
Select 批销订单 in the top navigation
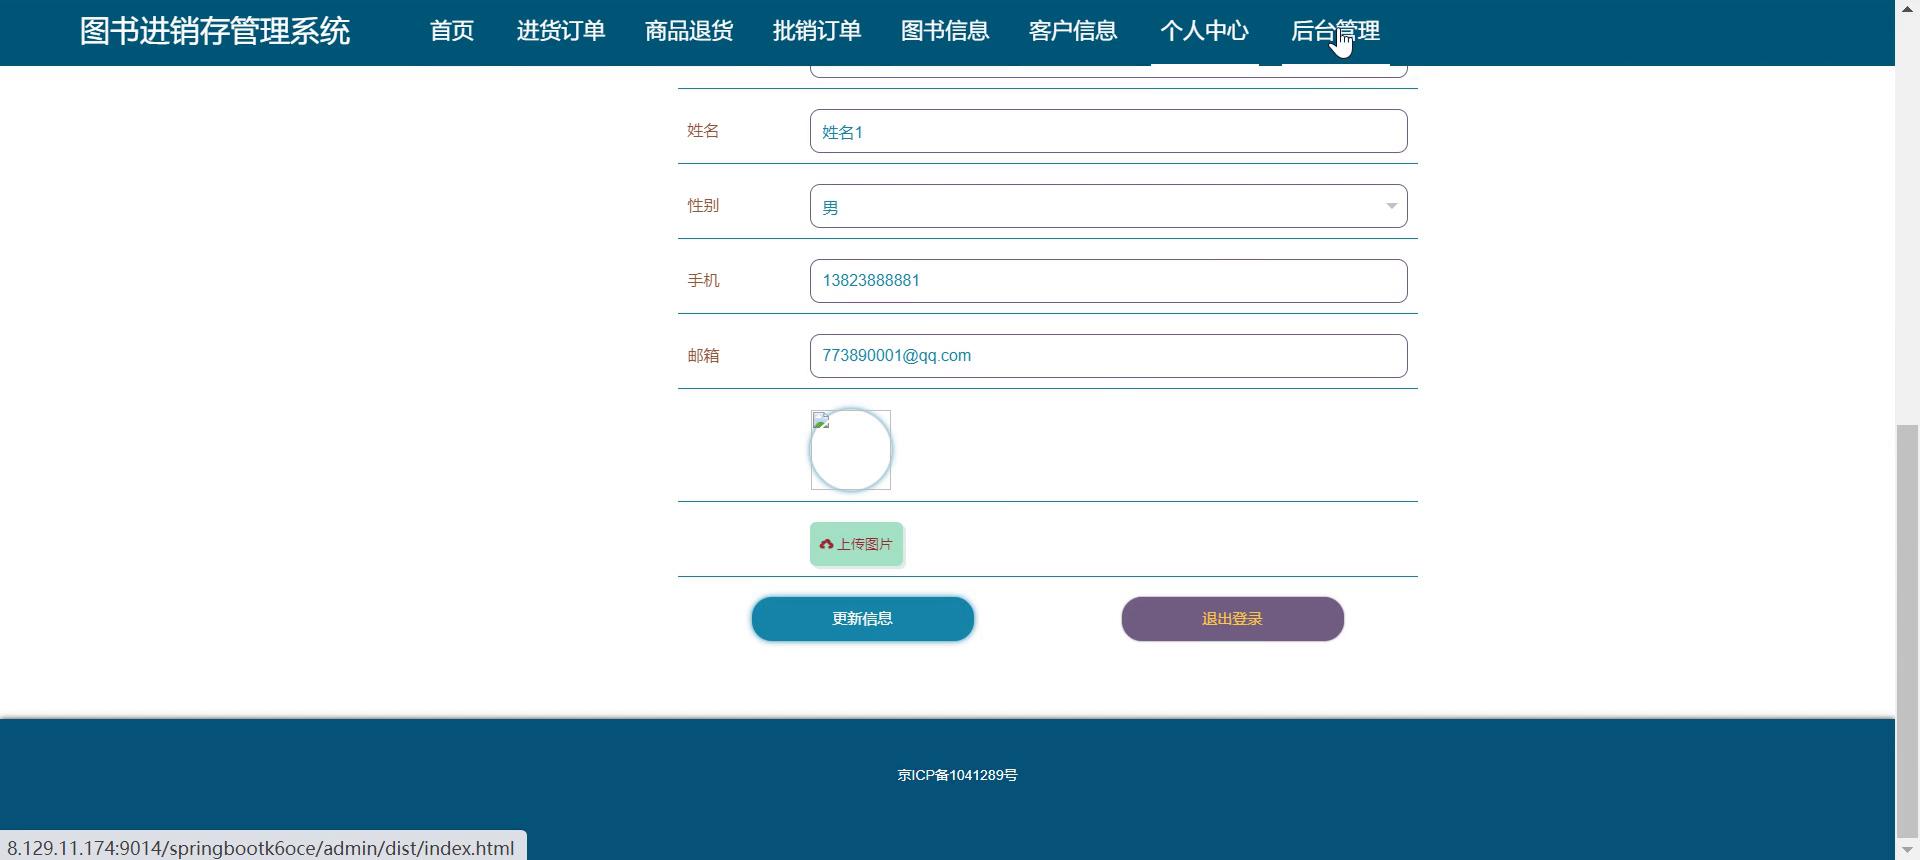(x=817, y=32)
